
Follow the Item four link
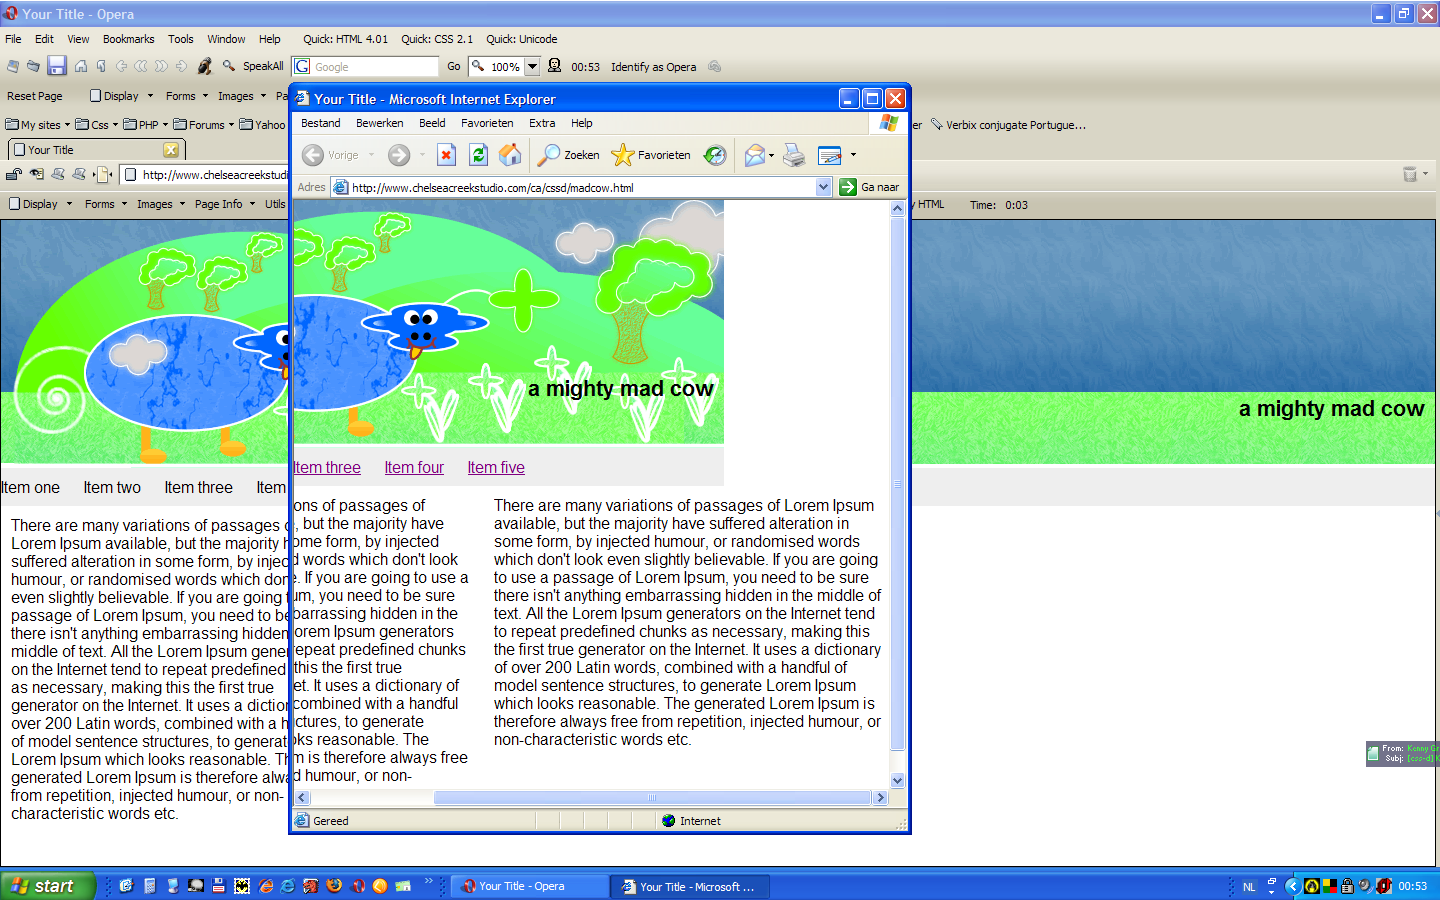click(414, 467)
